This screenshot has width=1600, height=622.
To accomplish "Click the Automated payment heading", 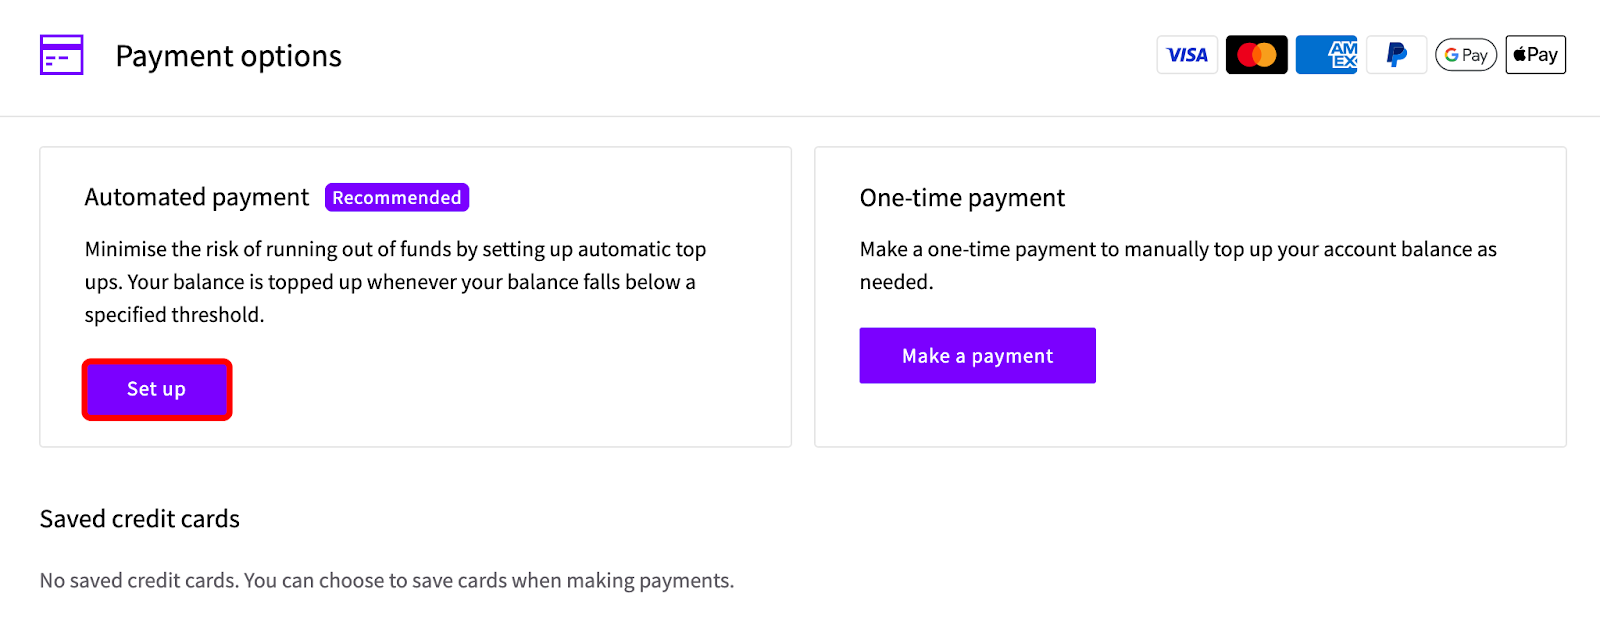I will click(x=197, y=198).
